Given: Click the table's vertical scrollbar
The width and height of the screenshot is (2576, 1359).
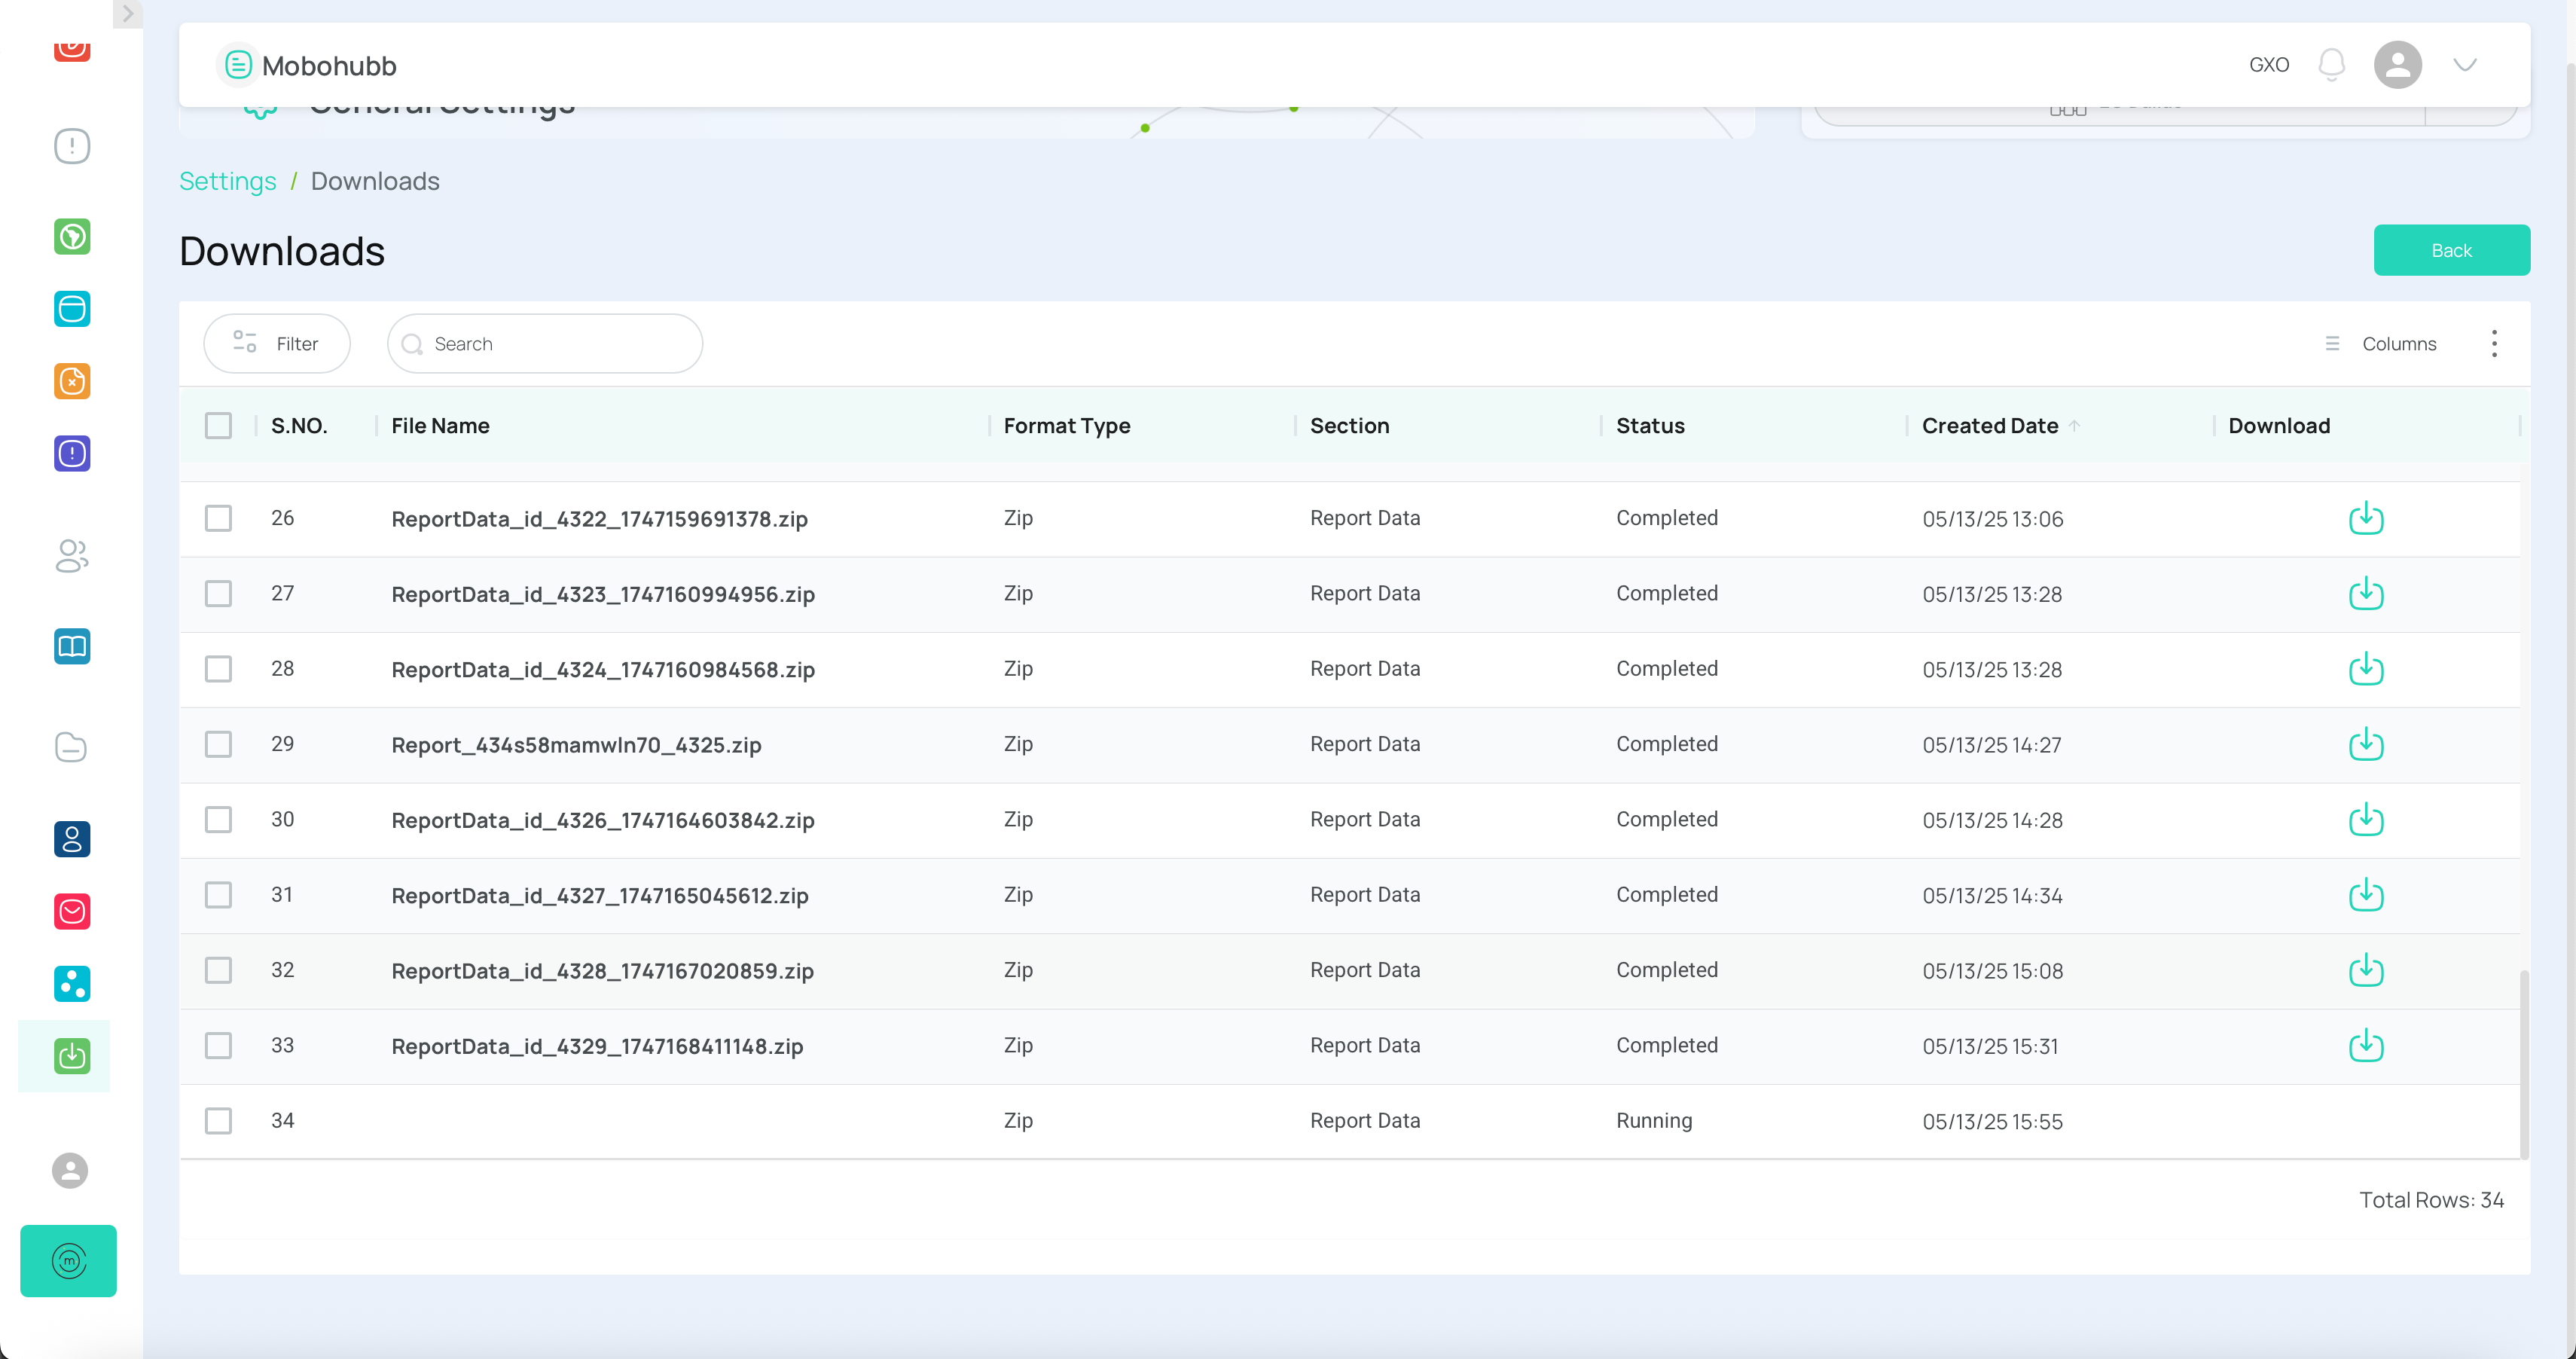Looking at the screenshot, I should 2524,1064.
